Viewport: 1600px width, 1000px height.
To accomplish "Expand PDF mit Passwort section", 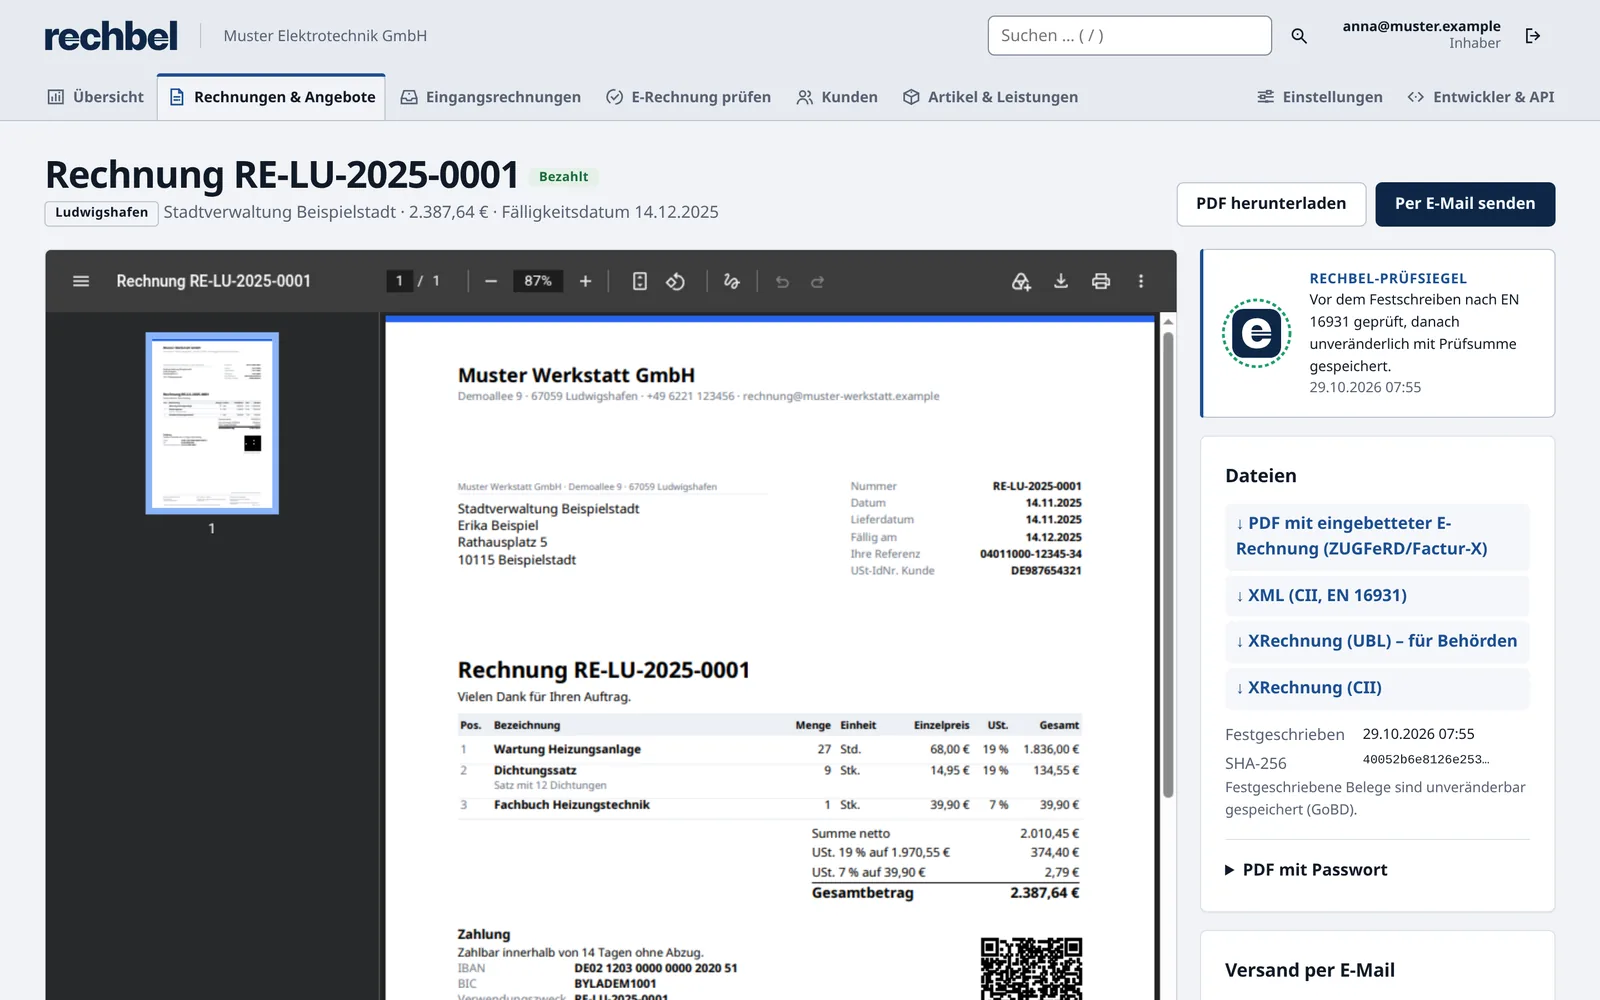I will coord(1307,870).
